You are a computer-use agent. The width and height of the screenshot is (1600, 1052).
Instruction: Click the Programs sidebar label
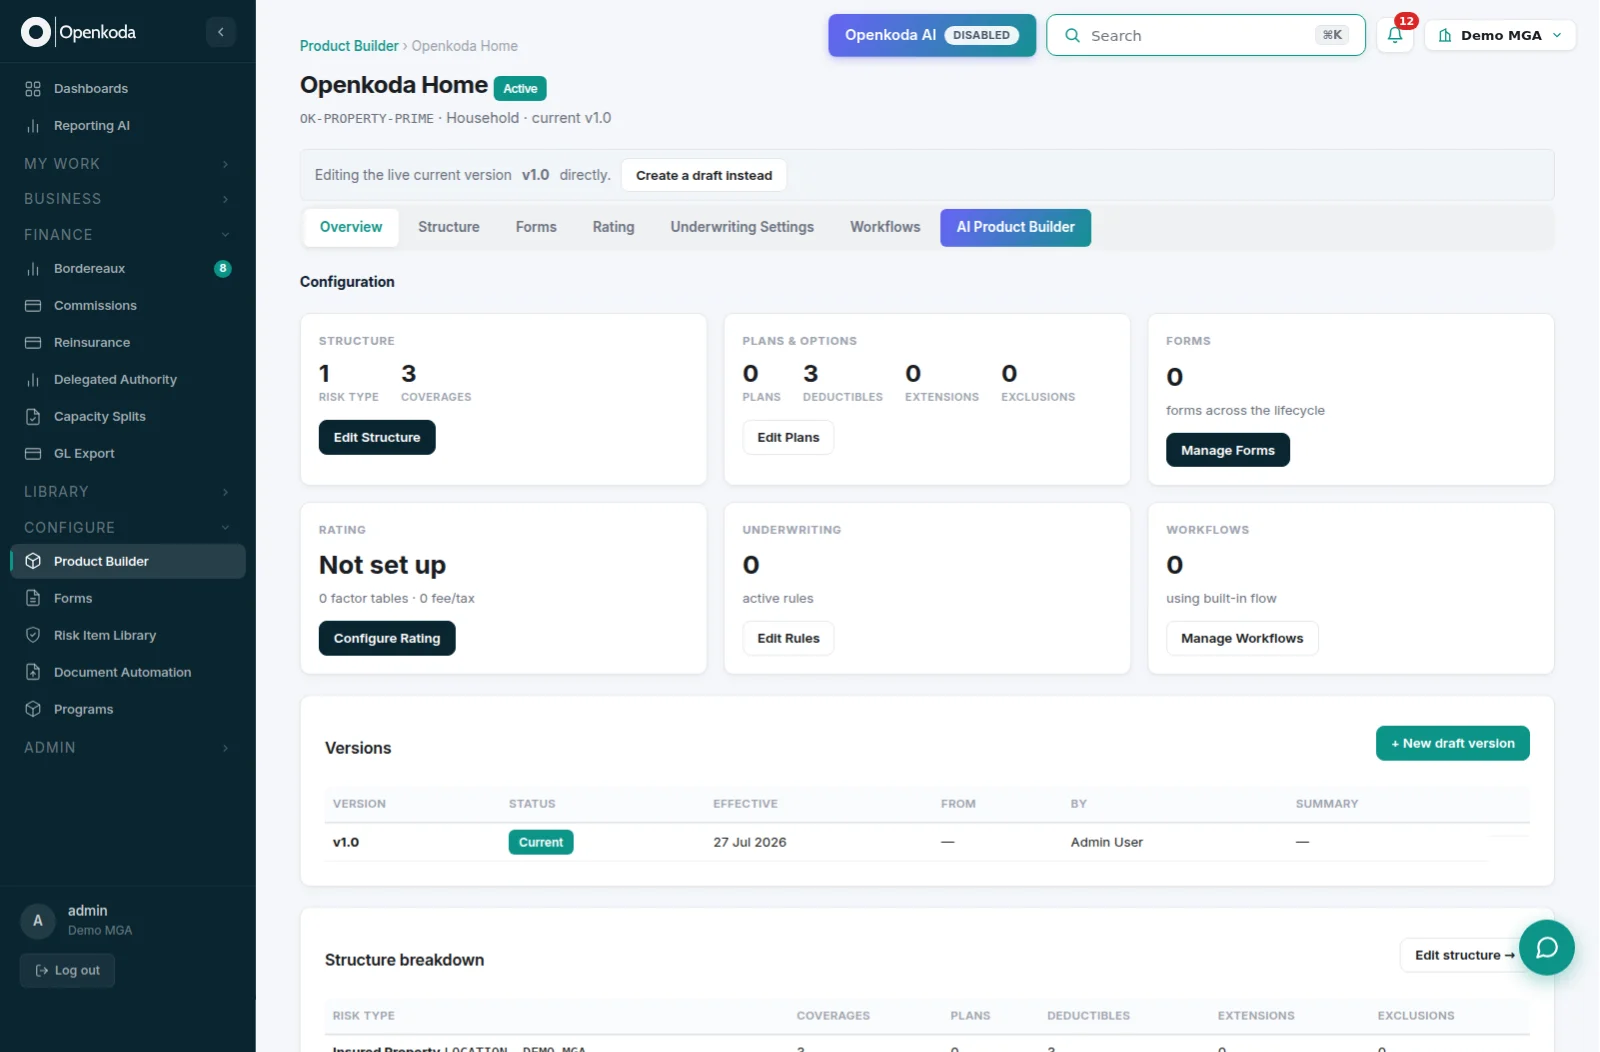[x=83, y=710]
